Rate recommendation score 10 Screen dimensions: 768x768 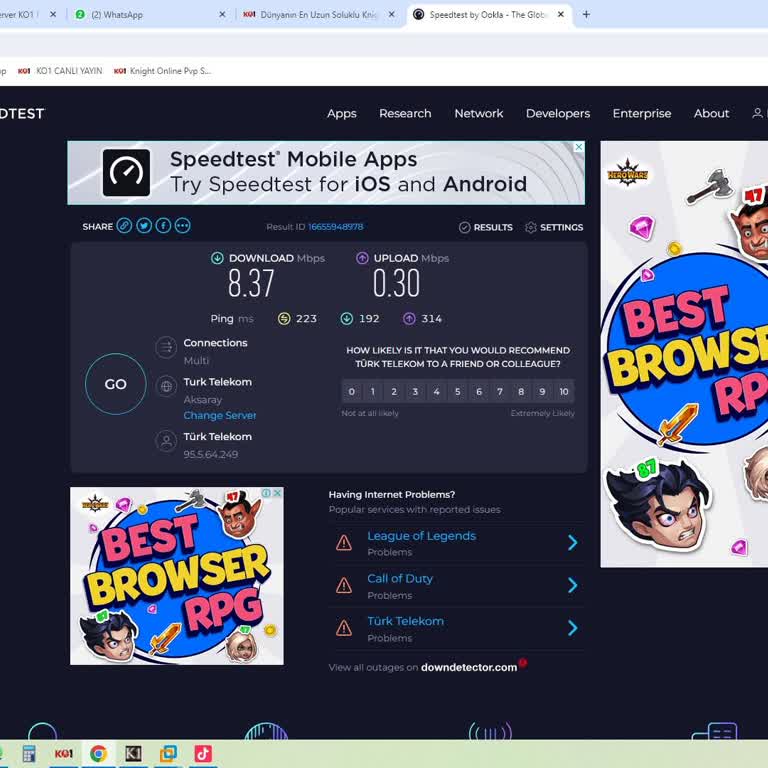564,391
